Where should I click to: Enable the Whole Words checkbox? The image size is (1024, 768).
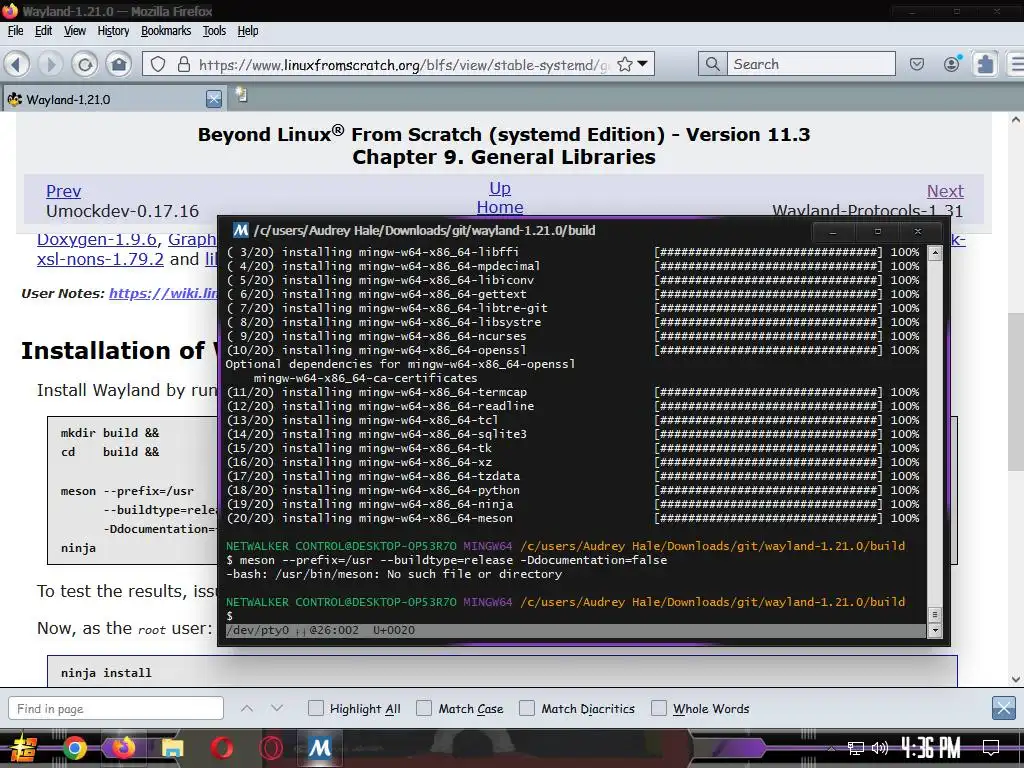tap(659, 708)
